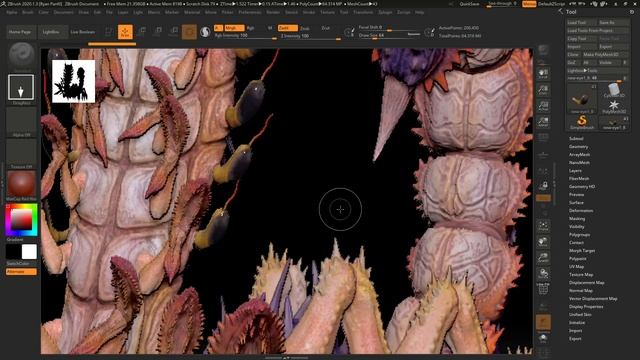Select the Draw mode icon
640x360 pixels.
click(x=125, y=32)
